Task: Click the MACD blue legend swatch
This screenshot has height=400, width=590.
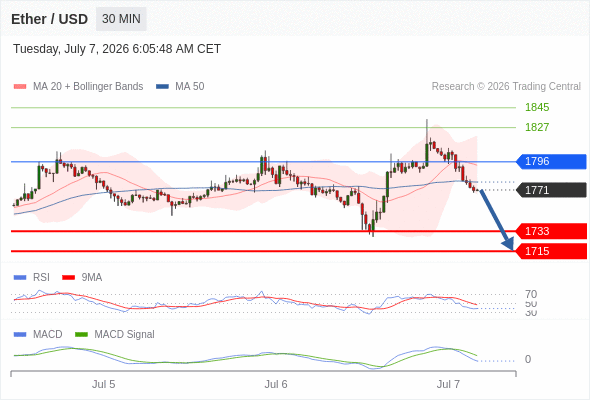Action: pyautogui.click(x=20, y=334)
